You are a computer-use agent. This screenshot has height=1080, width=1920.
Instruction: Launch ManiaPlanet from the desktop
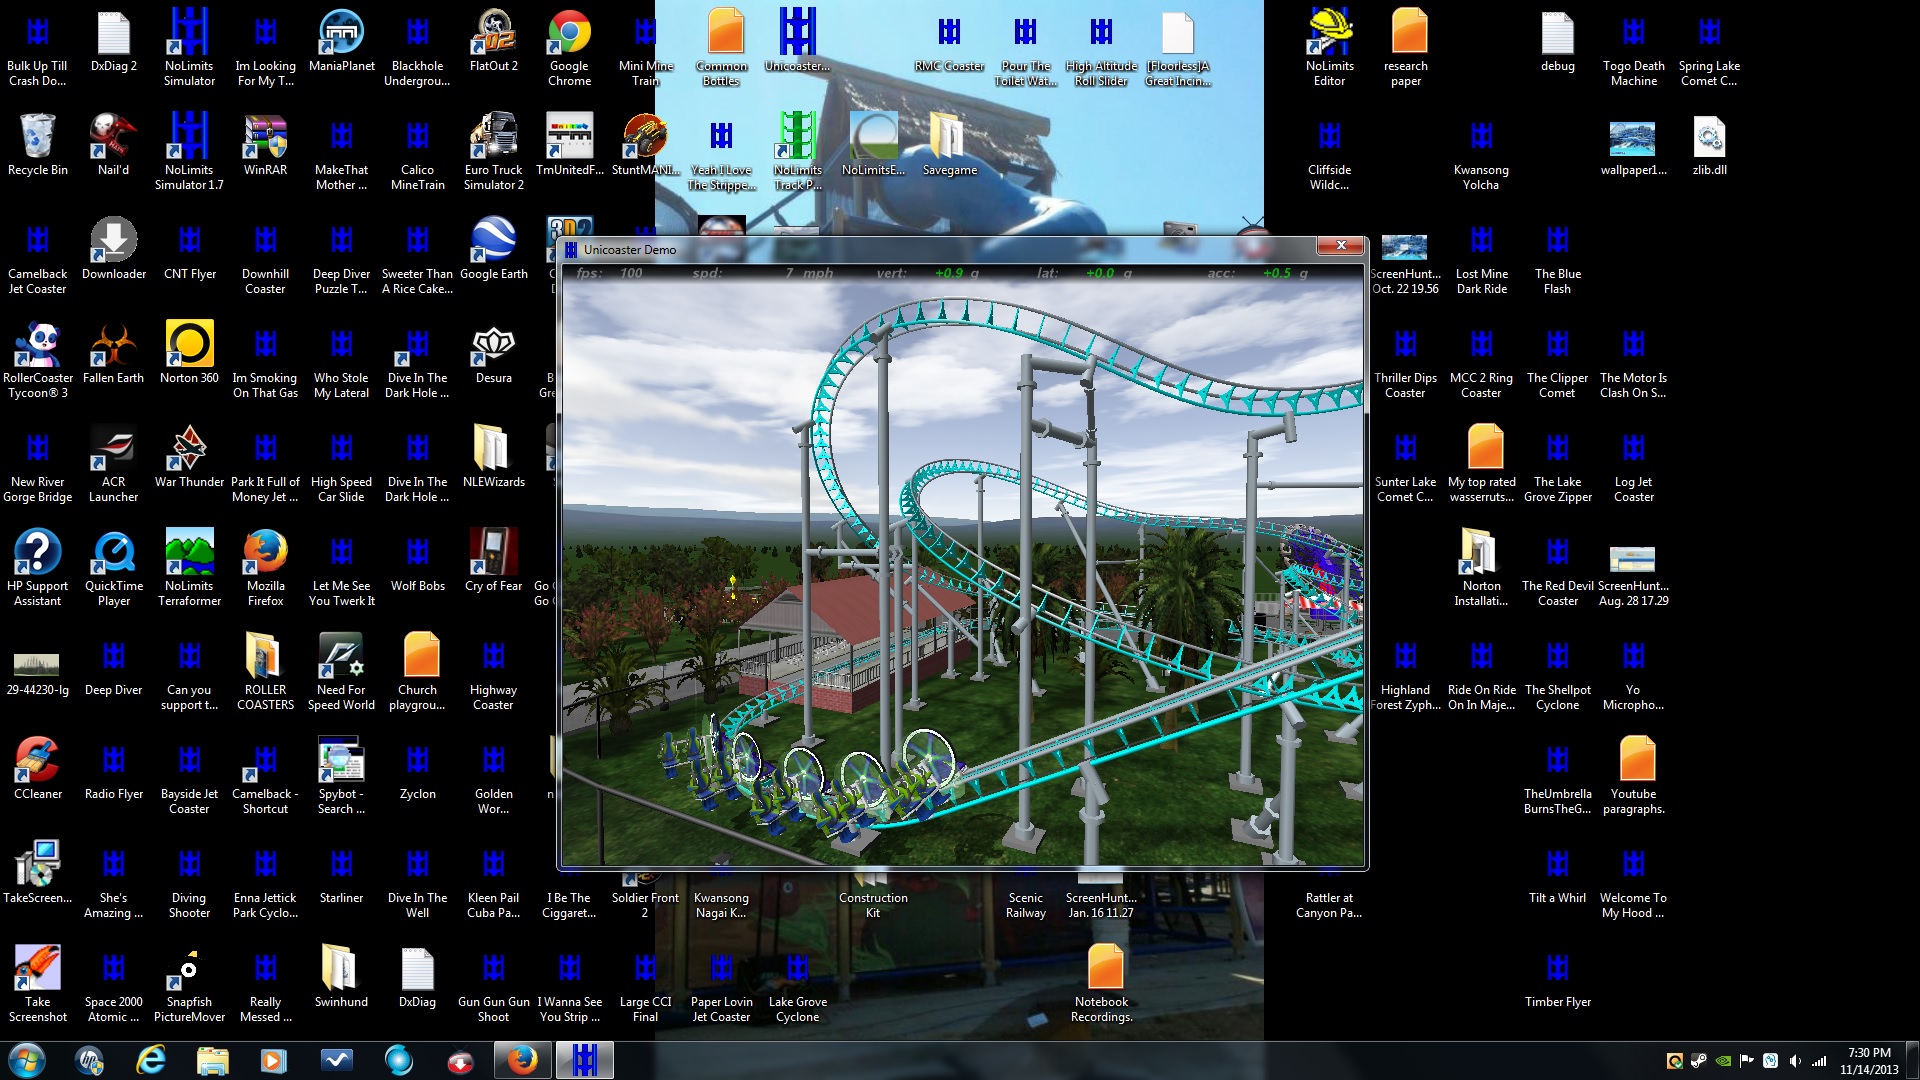(x=341, y=40)
